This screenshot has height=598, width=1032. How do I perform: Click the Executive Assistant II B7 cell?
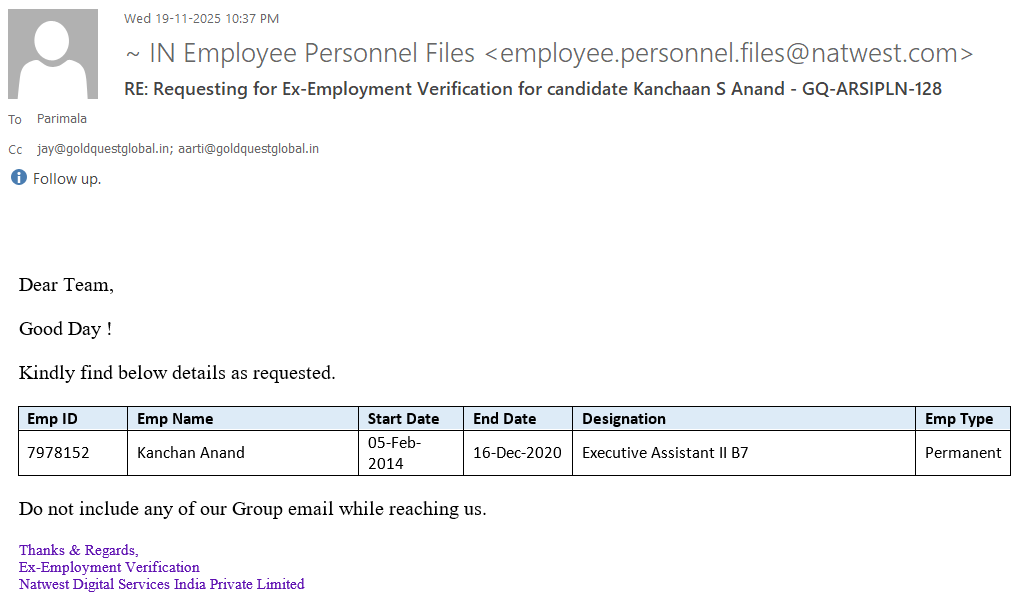(x=665, y=453)
